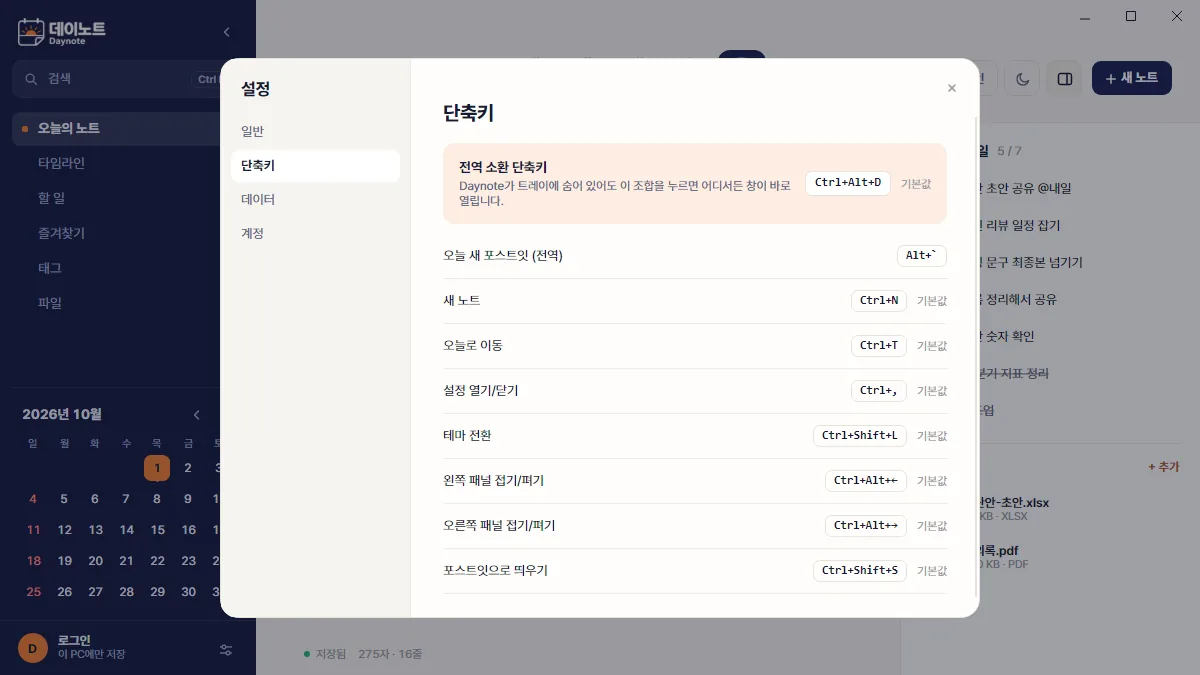Reset 오늘로 이동 shortcut to 기본값
The width and height of the screenshot is (1200, 675).
tap(932, 346)
